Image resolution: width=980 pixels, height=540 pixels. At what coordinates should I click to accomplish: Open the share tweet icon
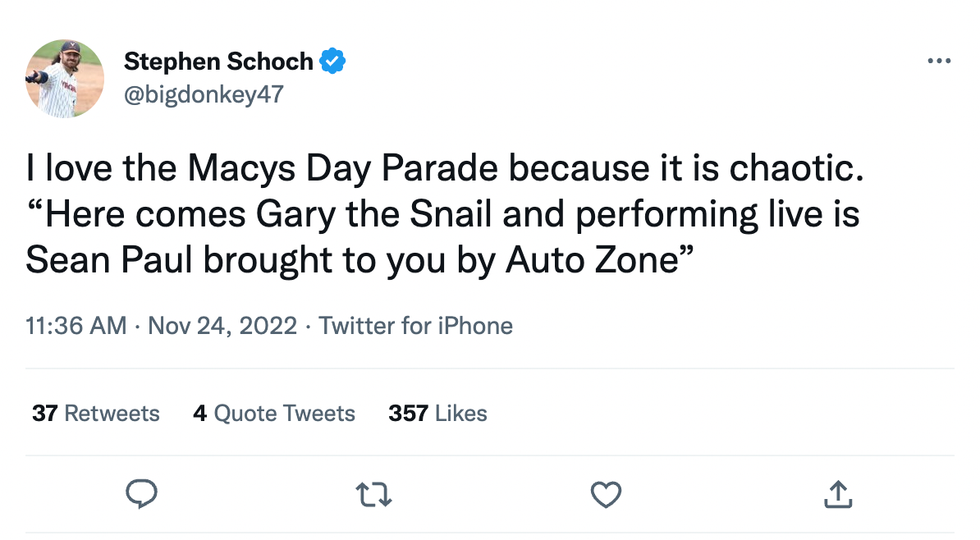pos(838,493)
